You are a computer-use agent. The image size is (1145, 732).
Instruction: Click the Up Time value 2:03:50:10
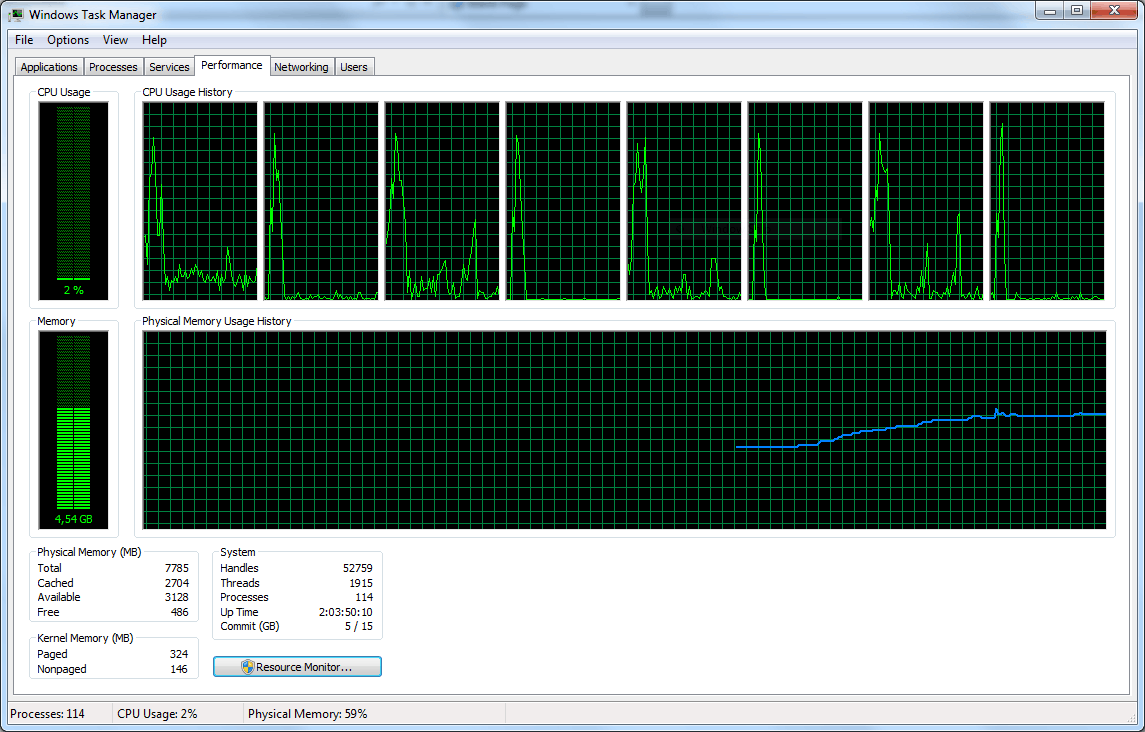coord(345,612)
